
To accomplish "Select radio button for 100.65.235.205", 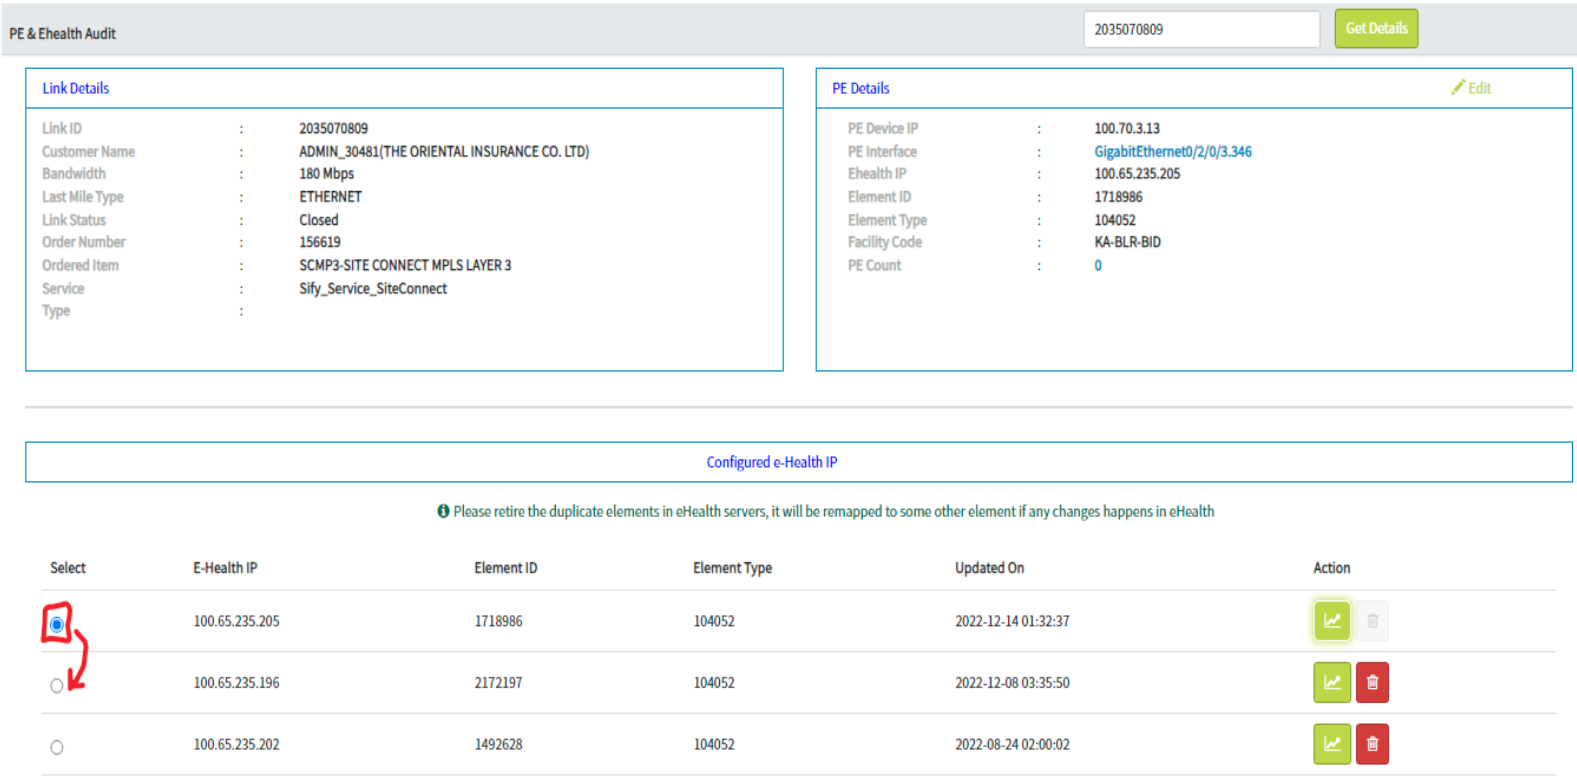I will [57, 625].
